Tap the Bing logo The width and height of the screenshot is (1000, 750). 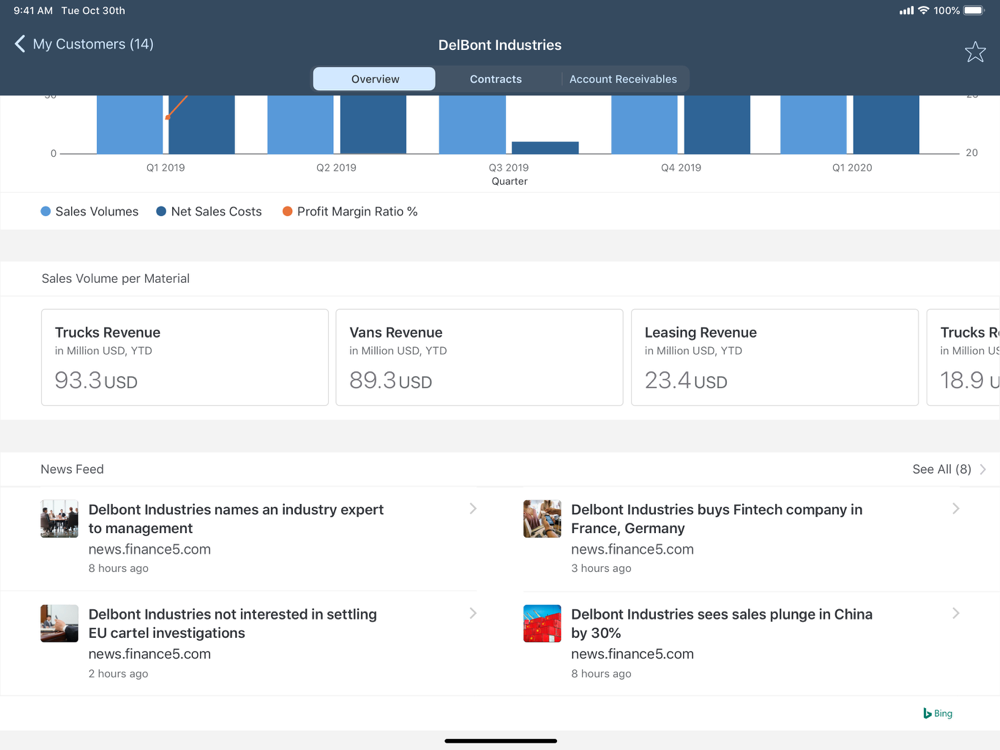coord(938,713)
